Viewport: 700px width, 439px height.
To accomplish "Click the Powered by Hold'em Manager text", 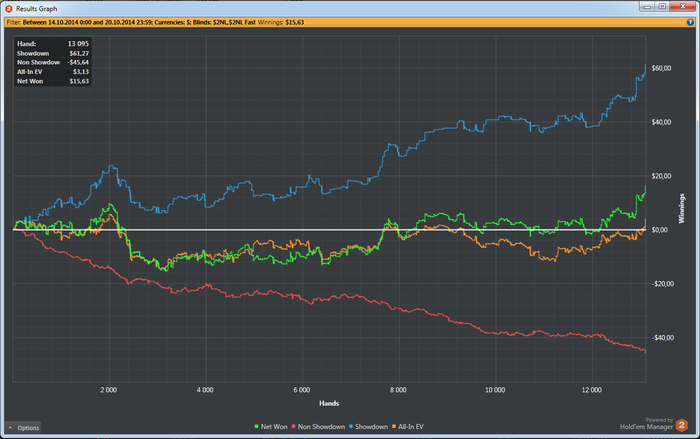I will pyautogui.click(x=646, y=424).
